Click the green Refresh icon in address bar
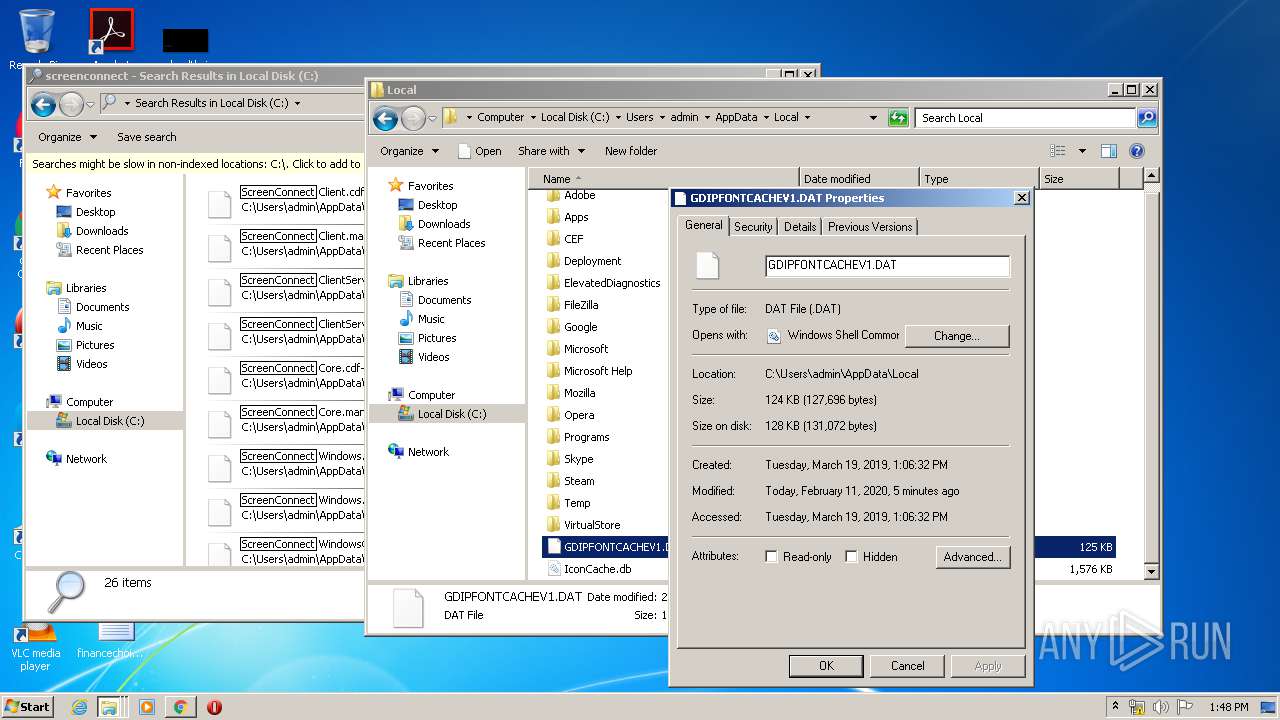Screen dimensions: 1280x720 (898, 117)
